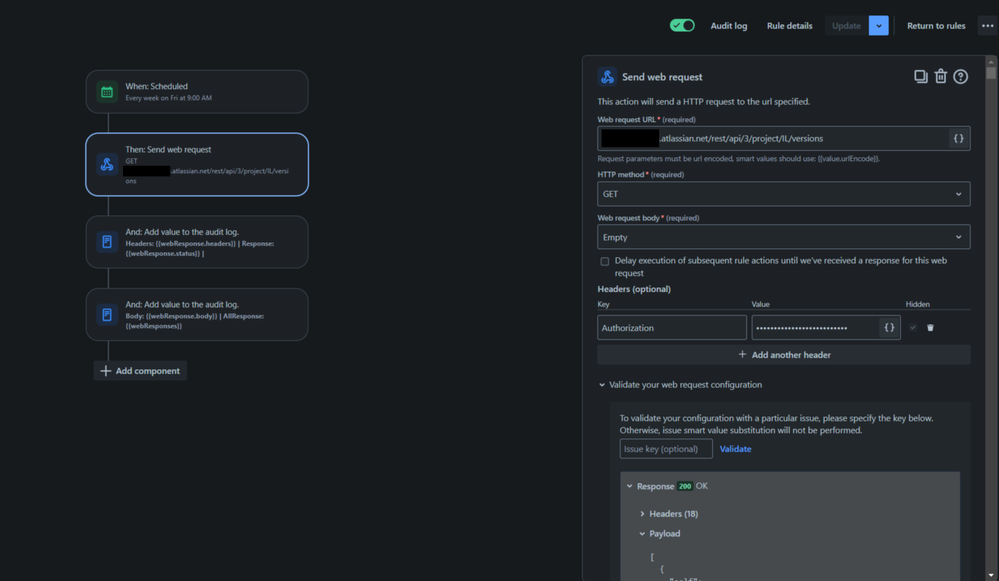Toggle the Hidden checkmark for Authorization header

pos(913,327)
